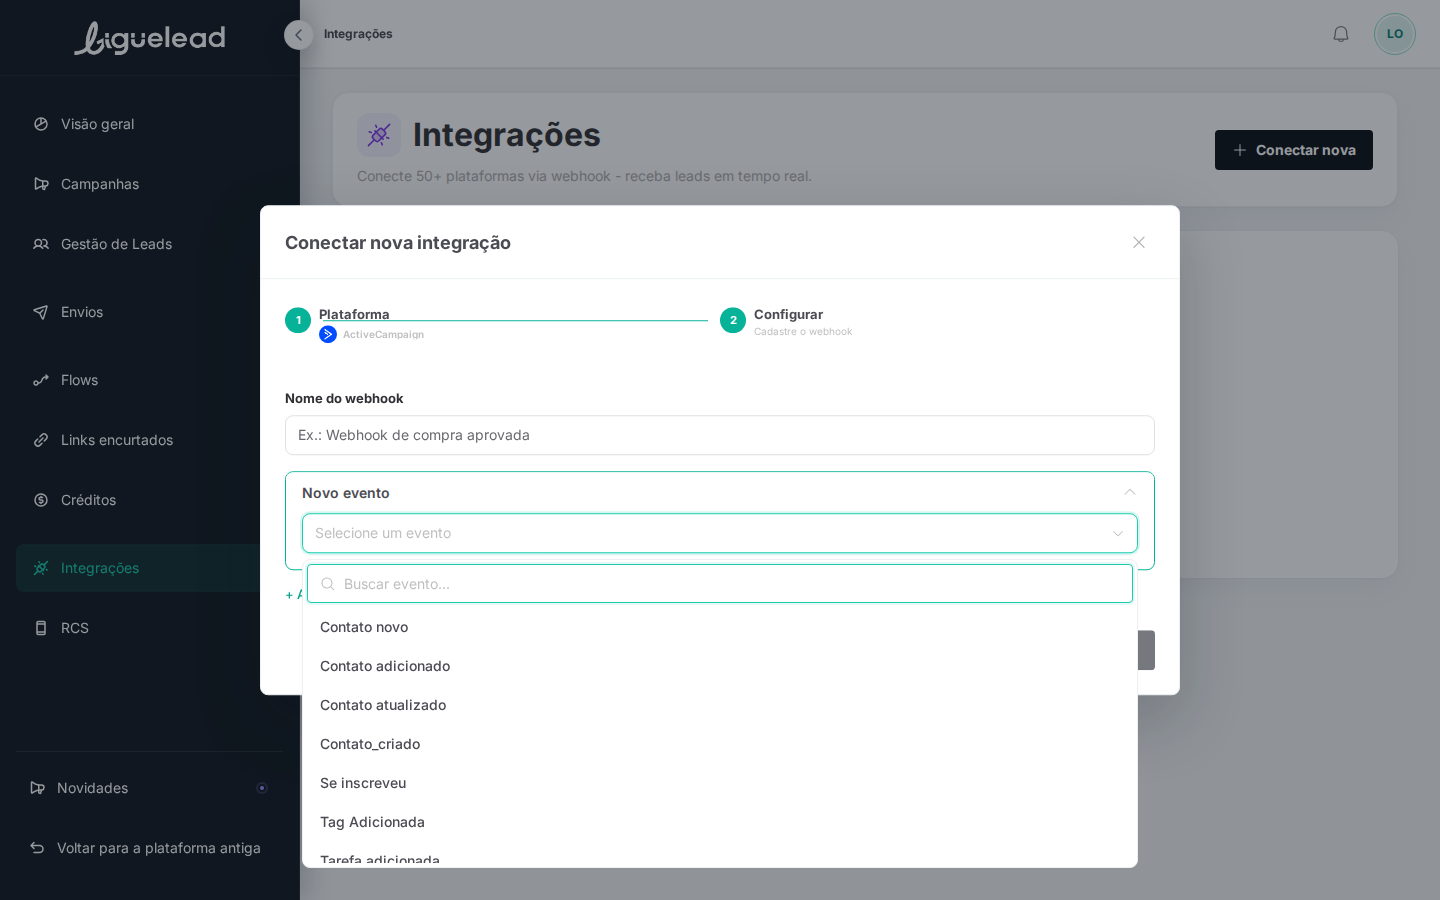Open Gestão de Leads section
The image size is (1440, 900).
(150, 244)
